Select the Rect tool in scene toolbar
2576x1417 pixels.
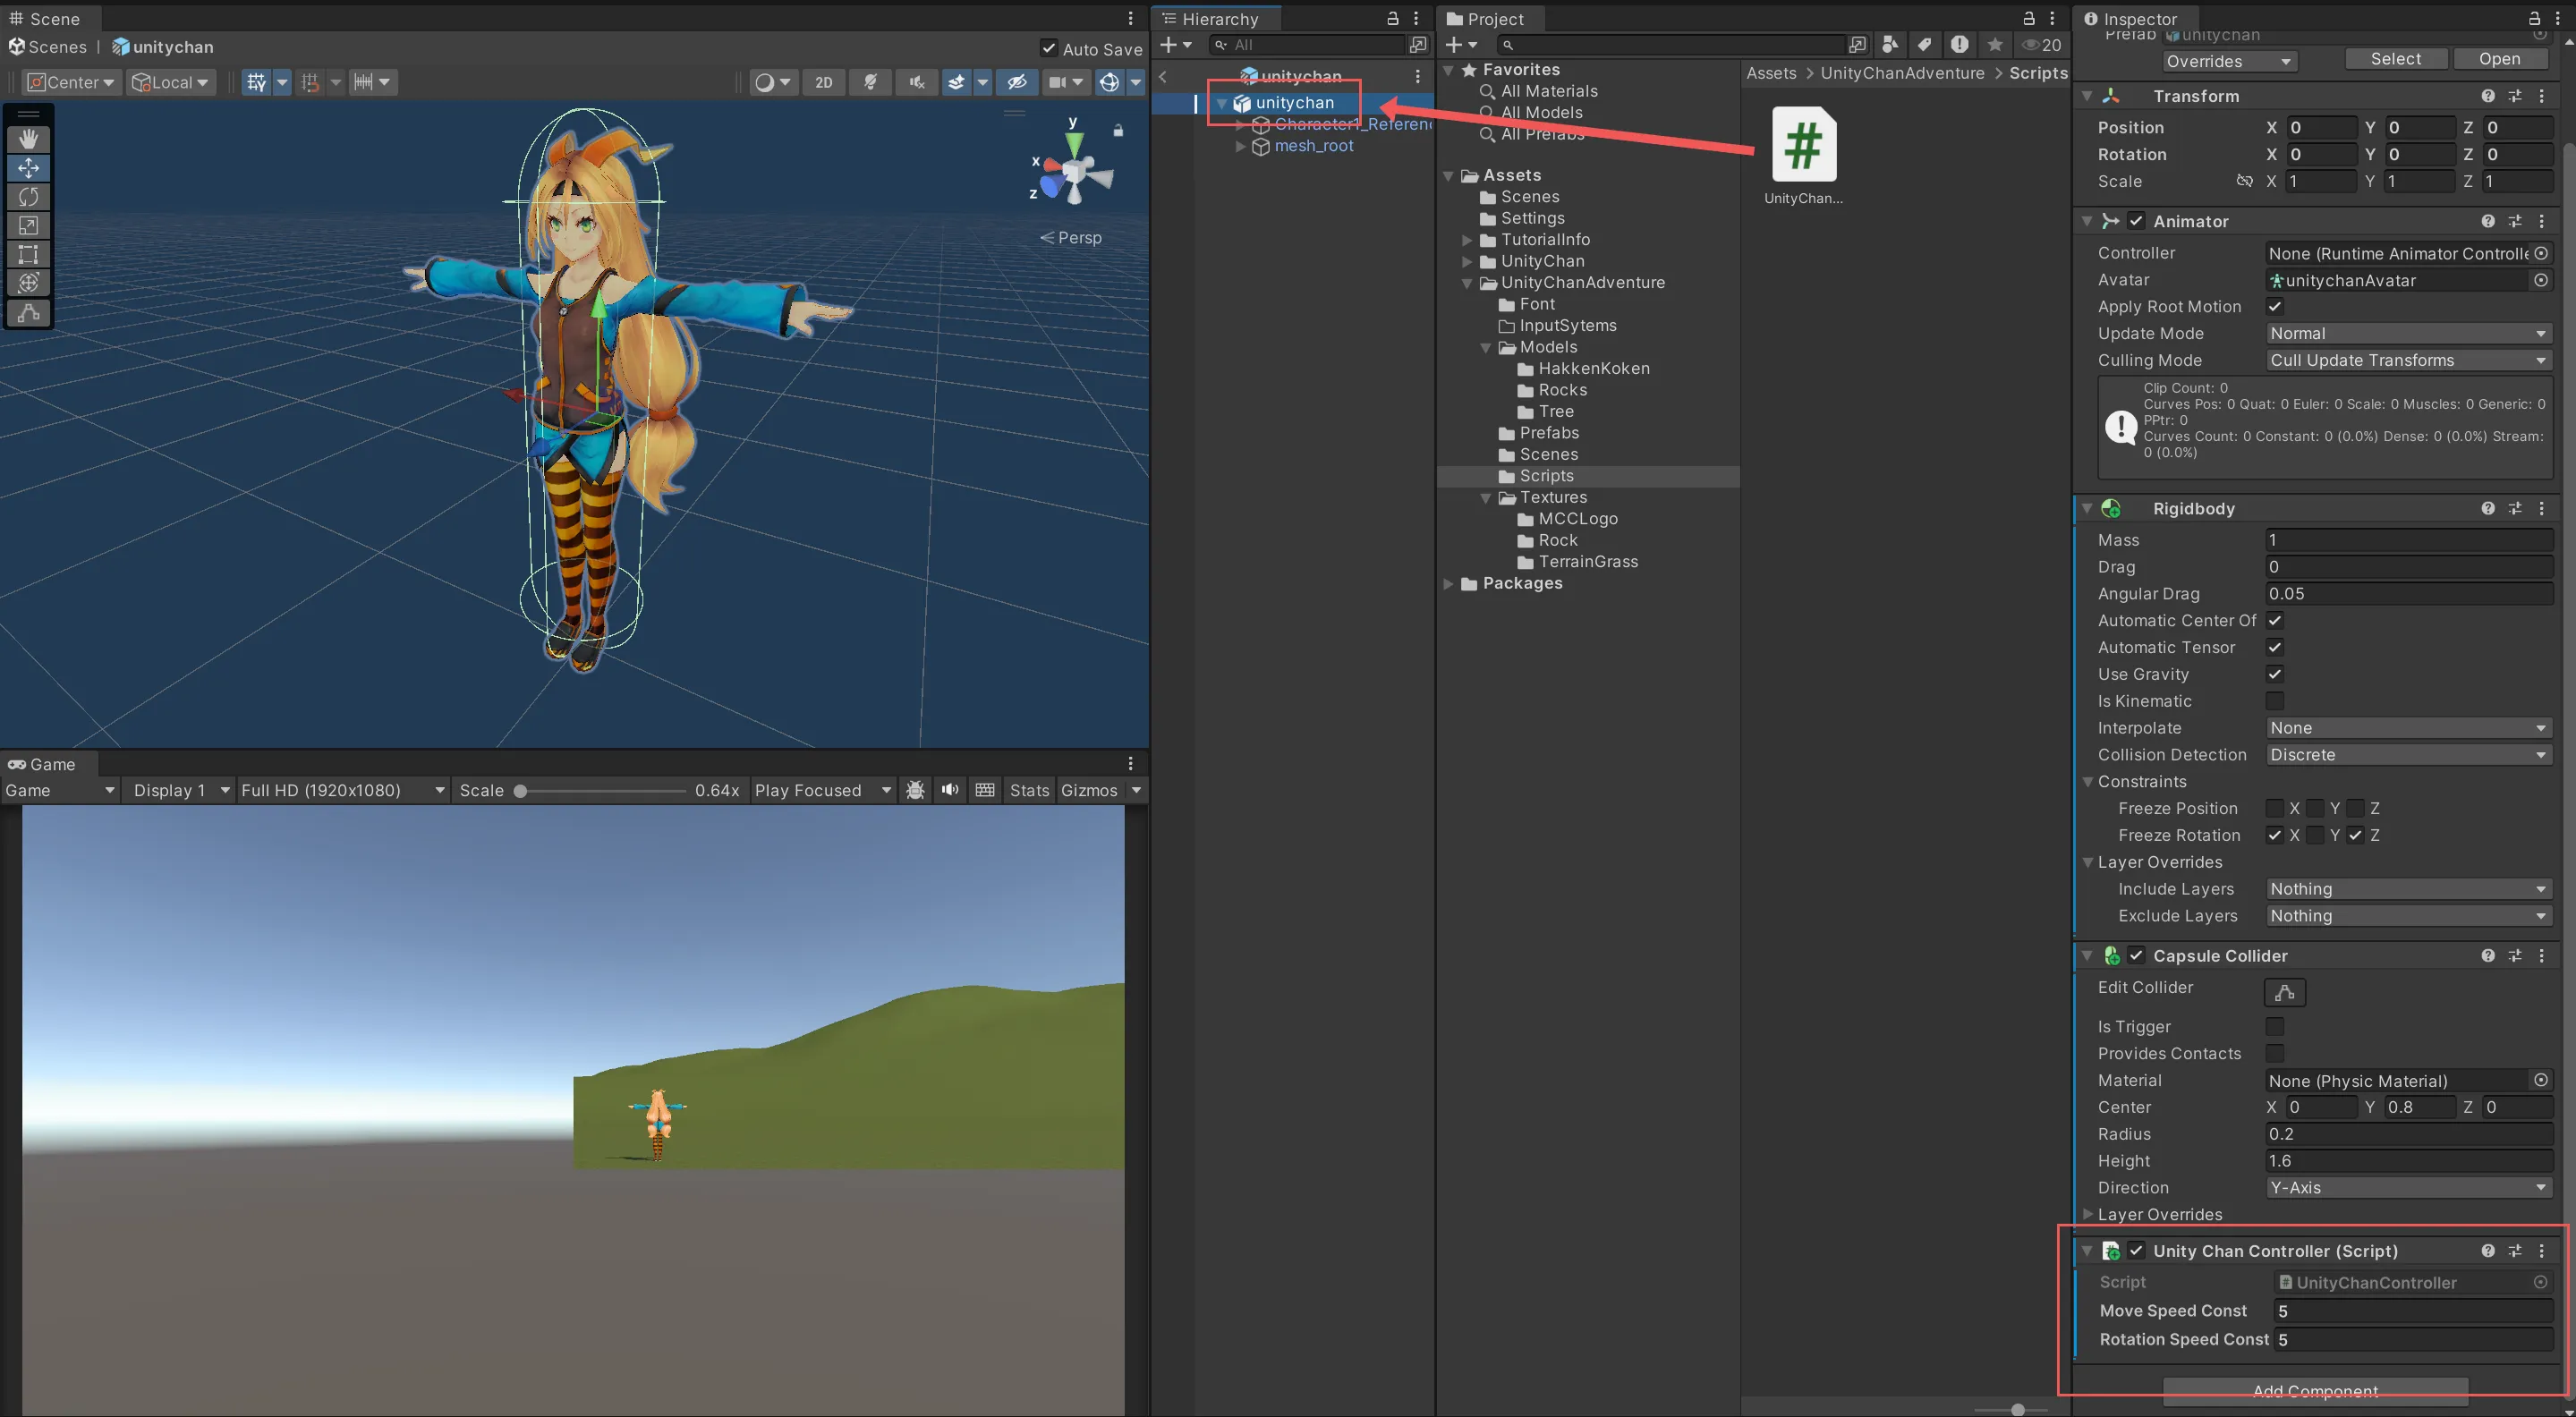tap(28, 255)
